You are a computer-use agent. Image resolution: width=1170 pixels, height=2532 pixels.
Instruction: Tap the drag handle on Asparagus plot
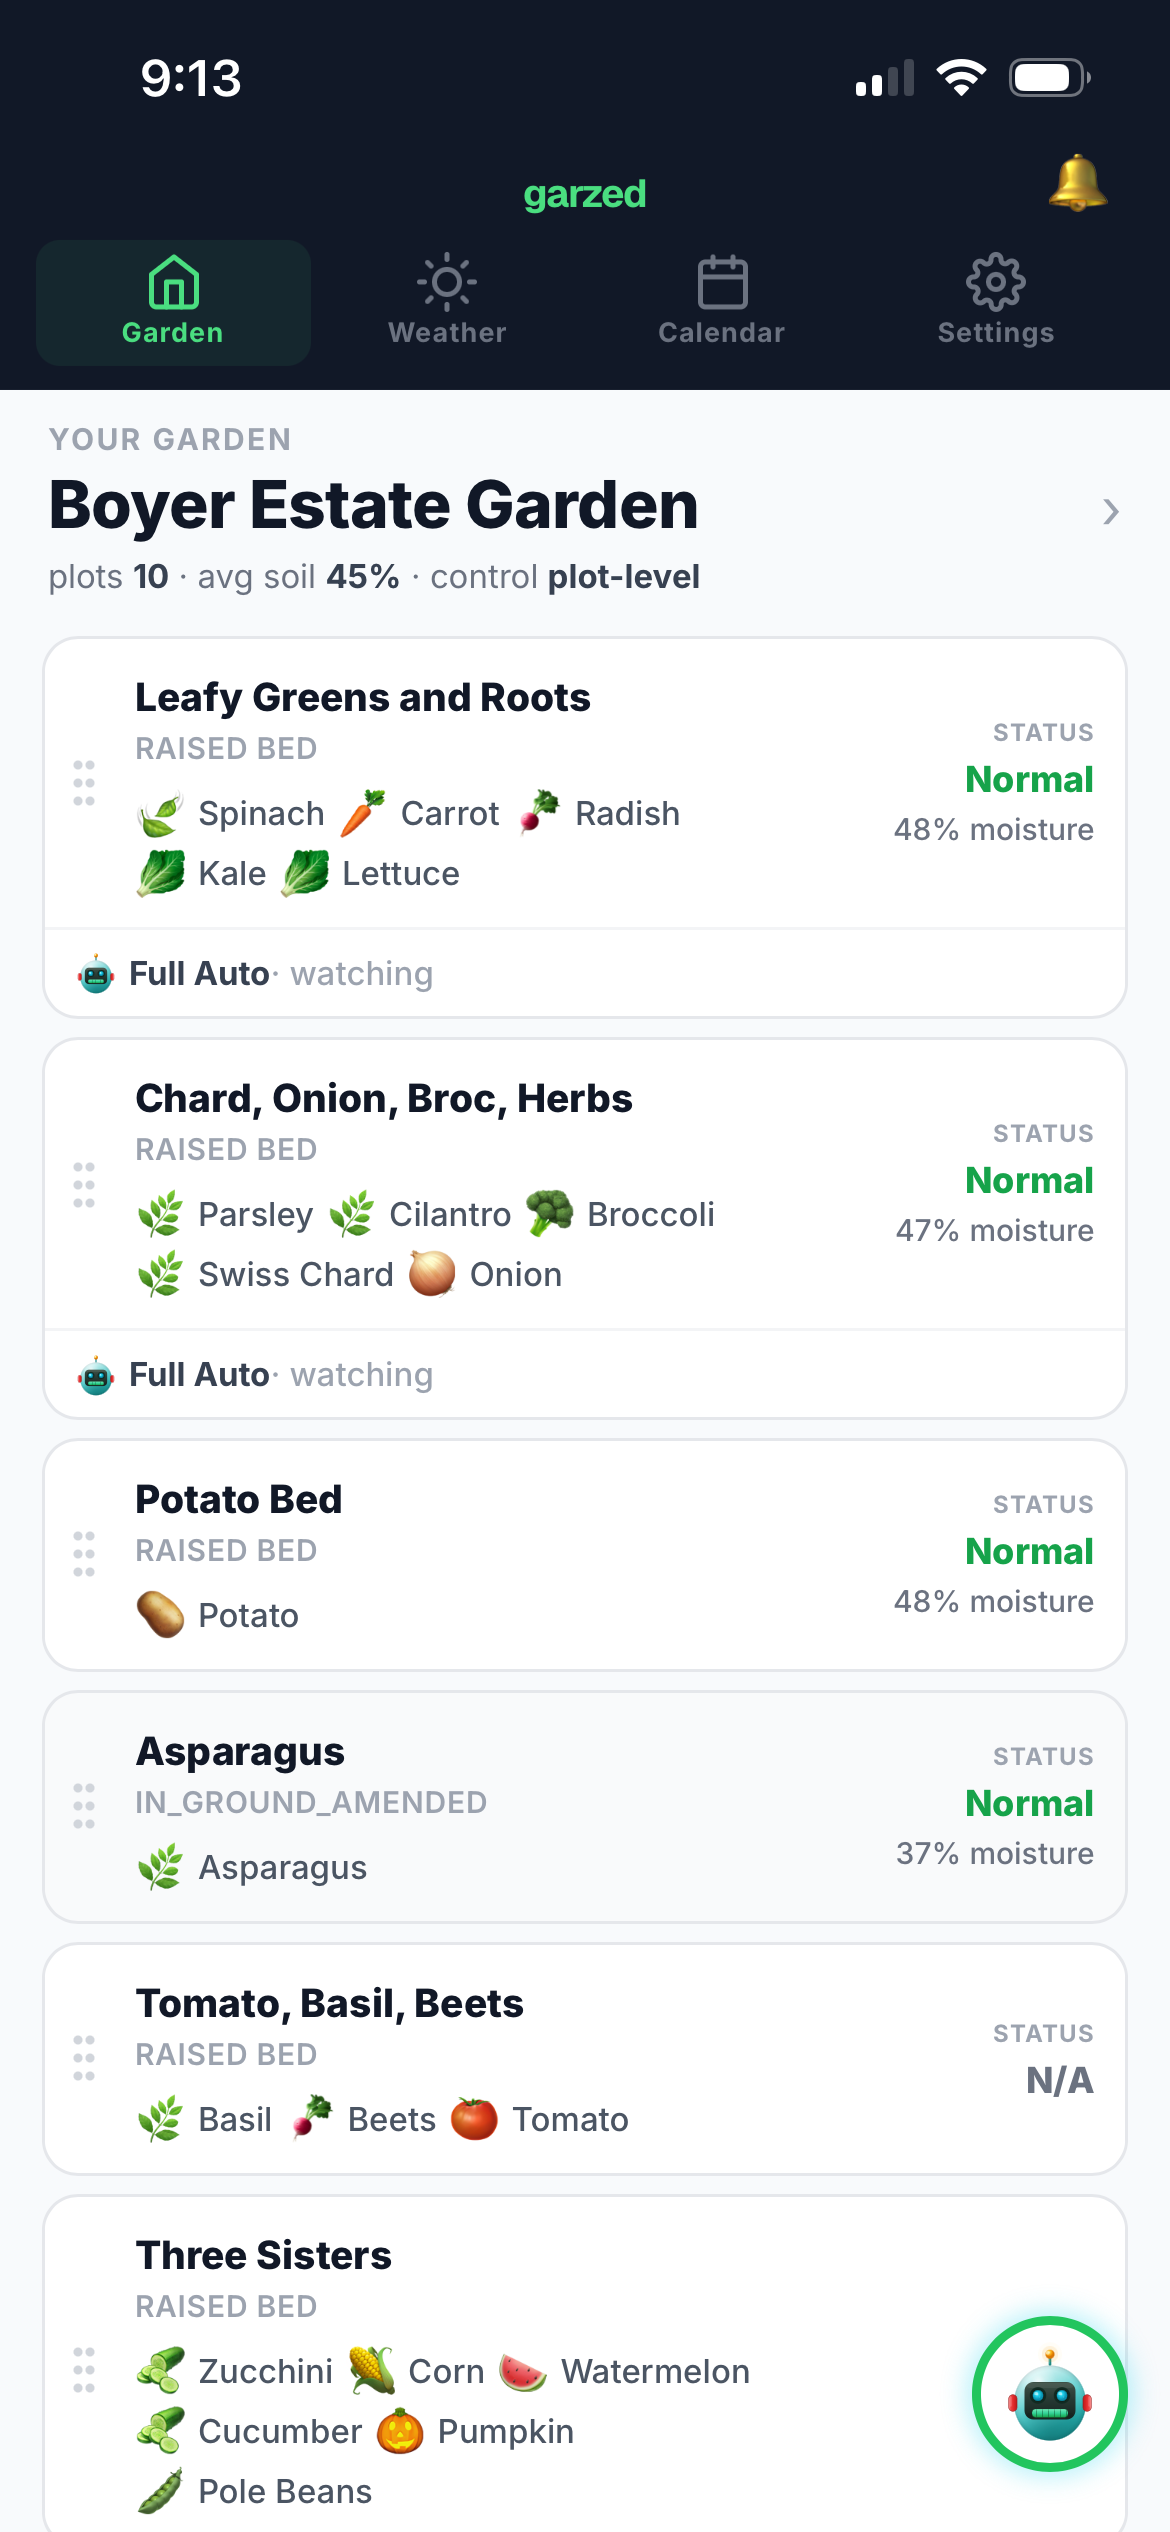84,1806
